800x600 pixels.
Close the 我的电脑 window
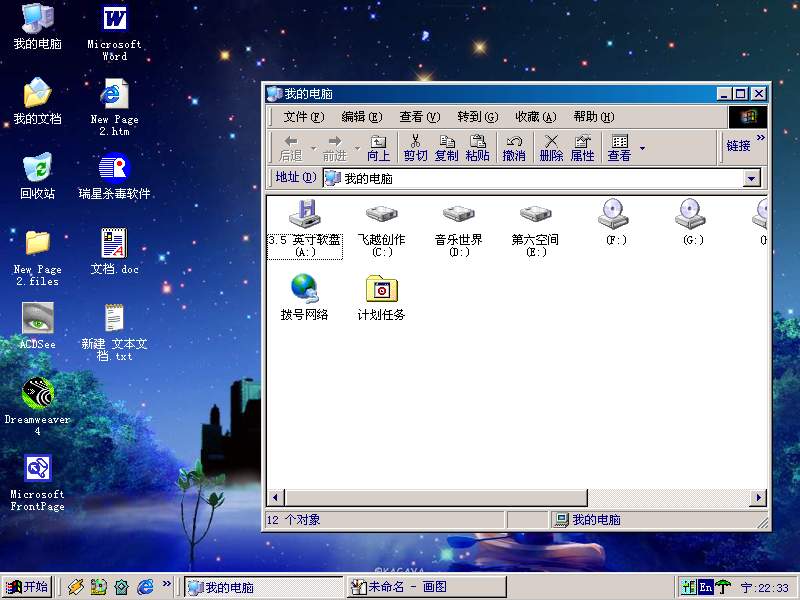(x=759, y=94)
